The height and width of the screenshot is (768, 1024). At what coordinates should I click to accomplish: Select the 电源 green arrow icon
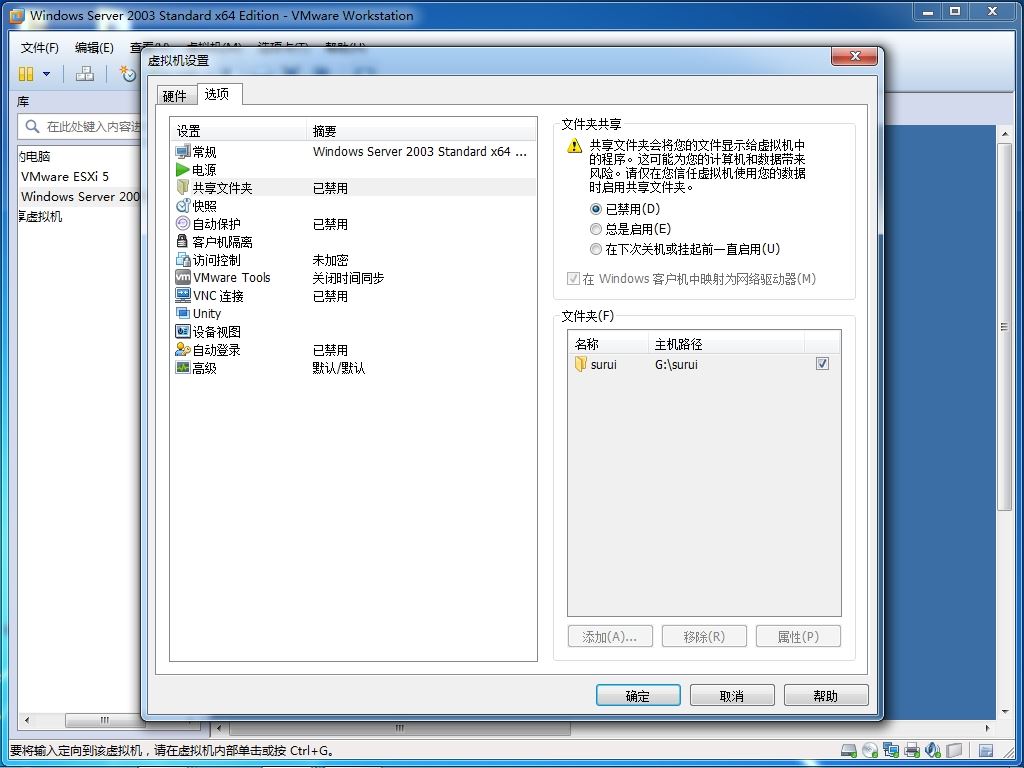coord(182,170)
